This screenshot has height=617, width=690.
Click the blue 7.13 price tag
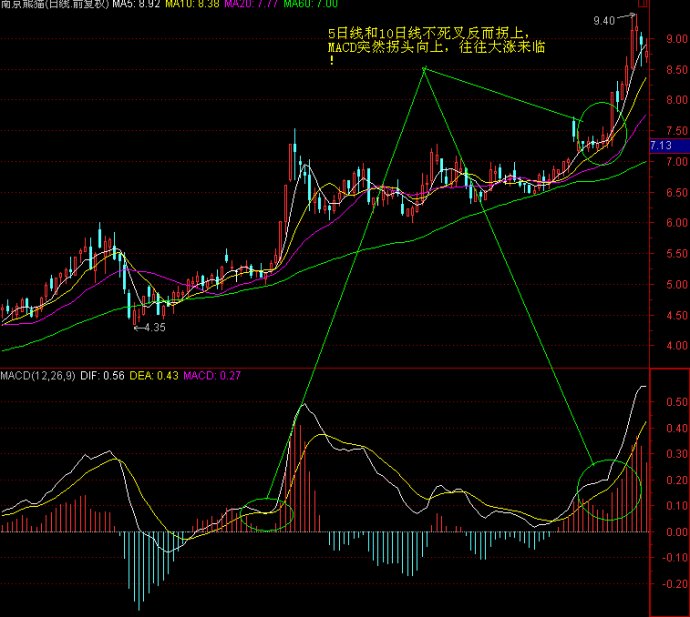tap(661, 146)
